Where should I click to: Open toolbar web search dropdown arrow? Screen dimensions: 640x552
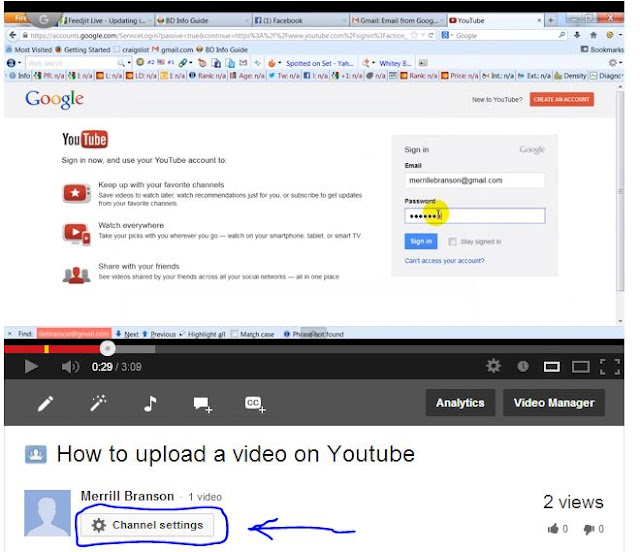[x=129, y=63]
